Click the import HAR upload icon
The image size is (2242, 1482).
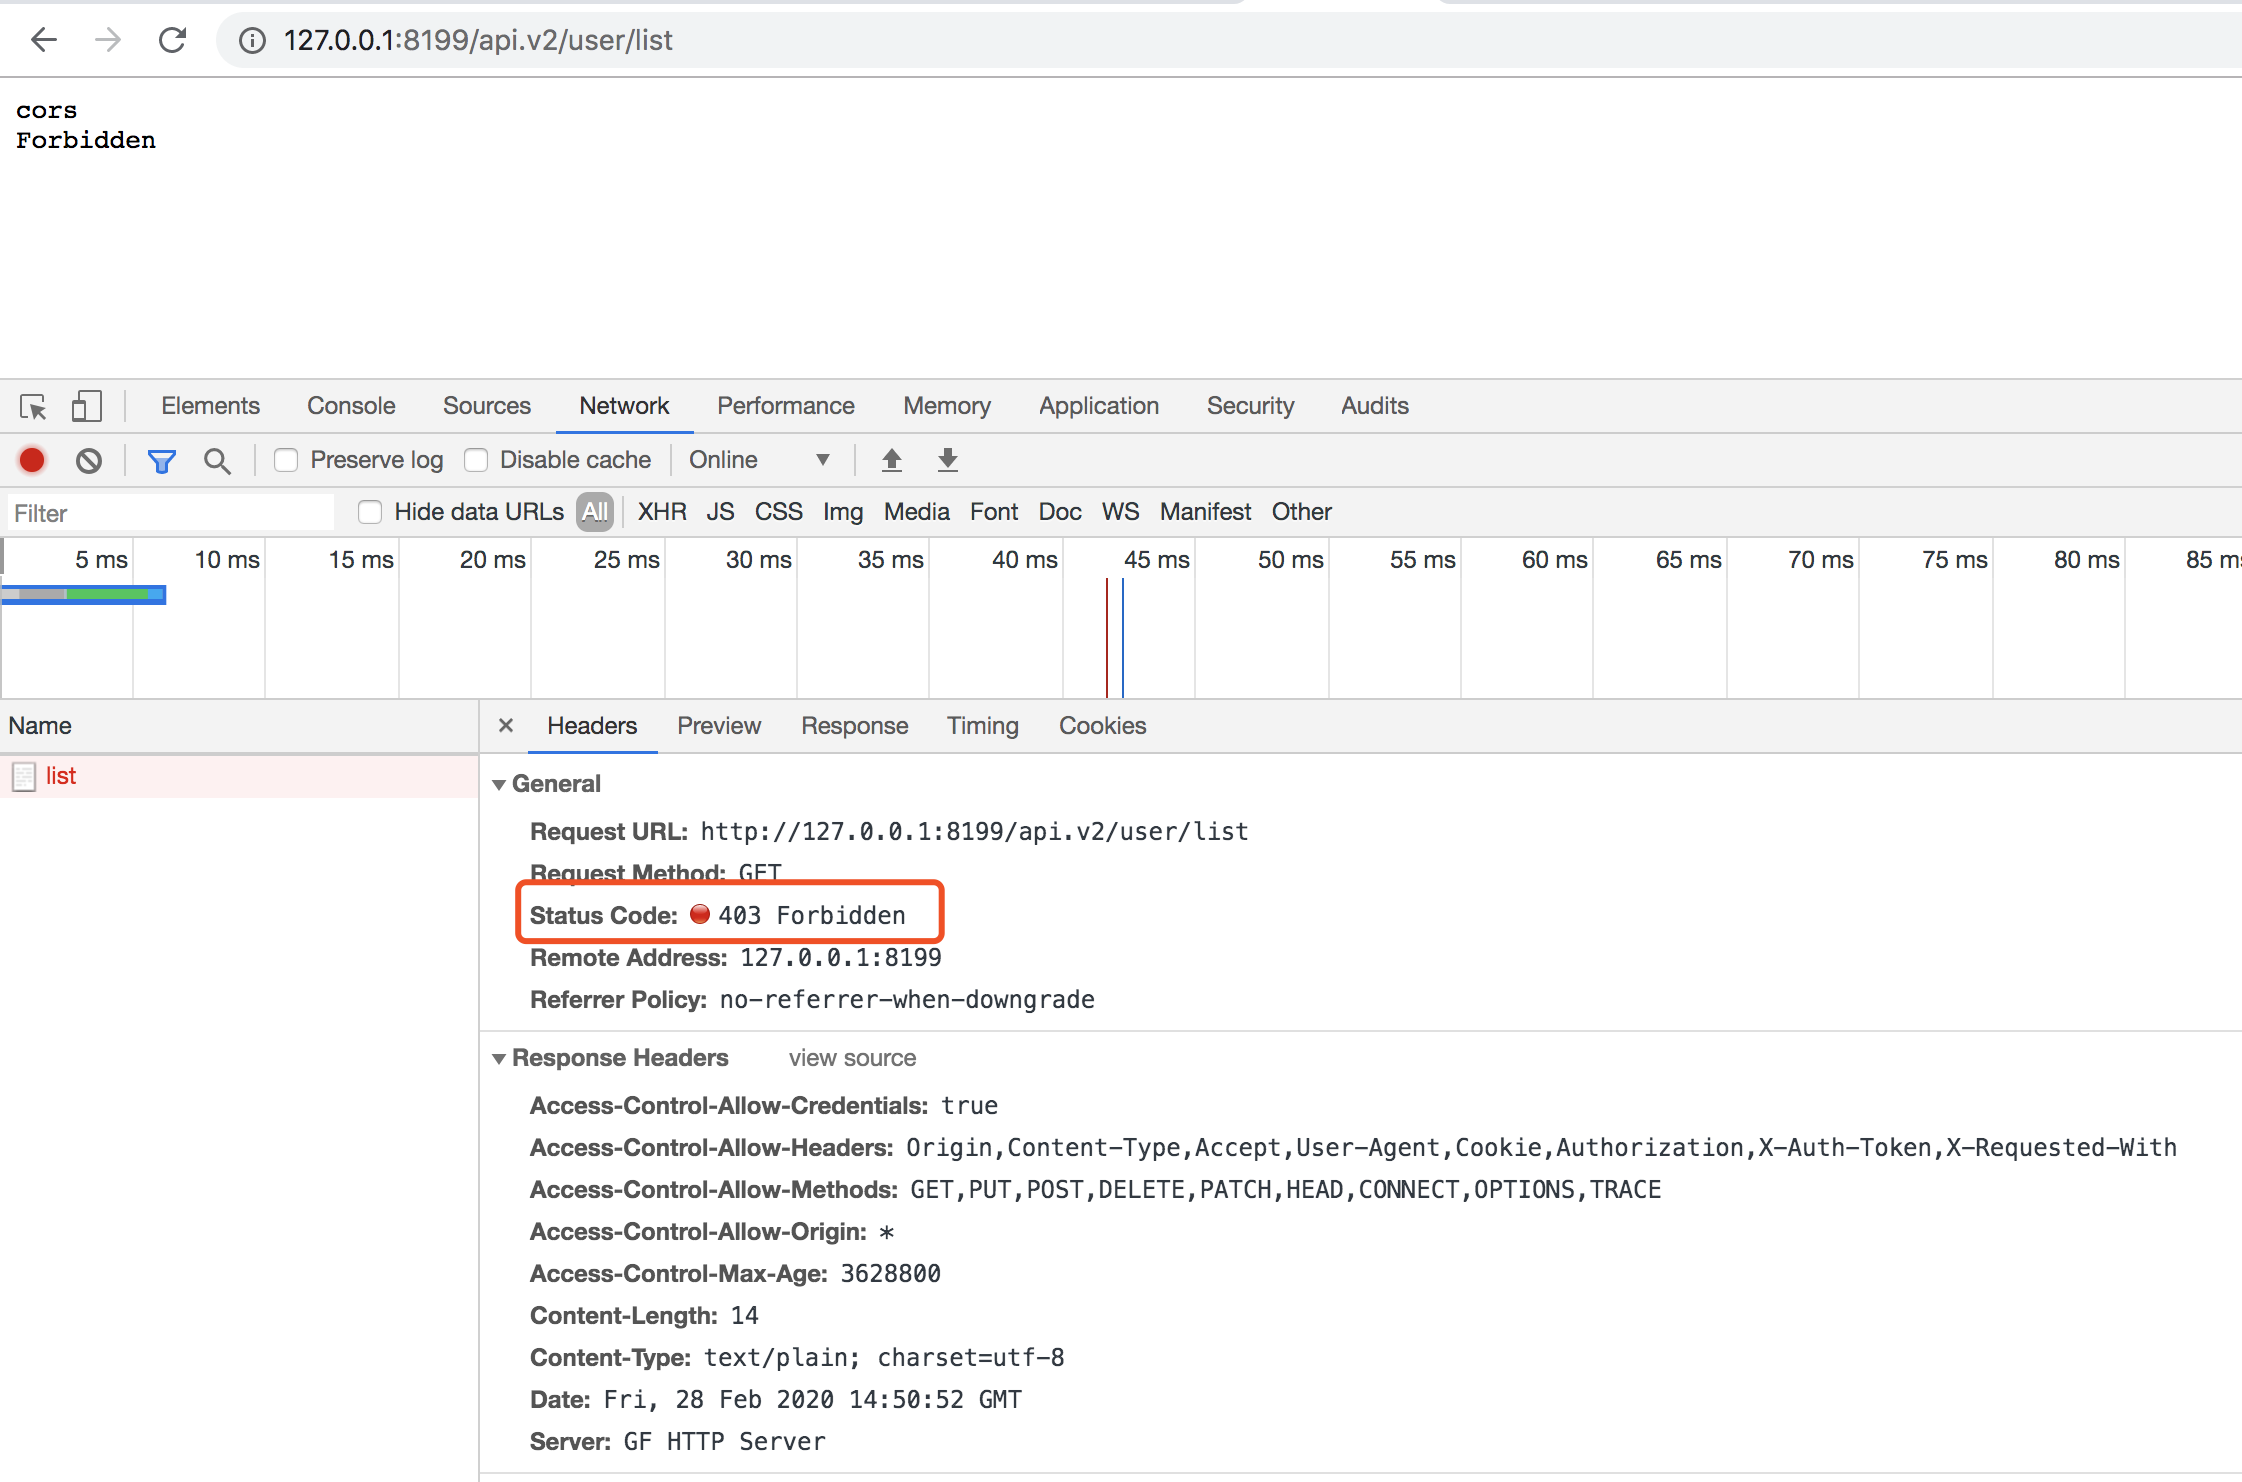coord(892,460)
